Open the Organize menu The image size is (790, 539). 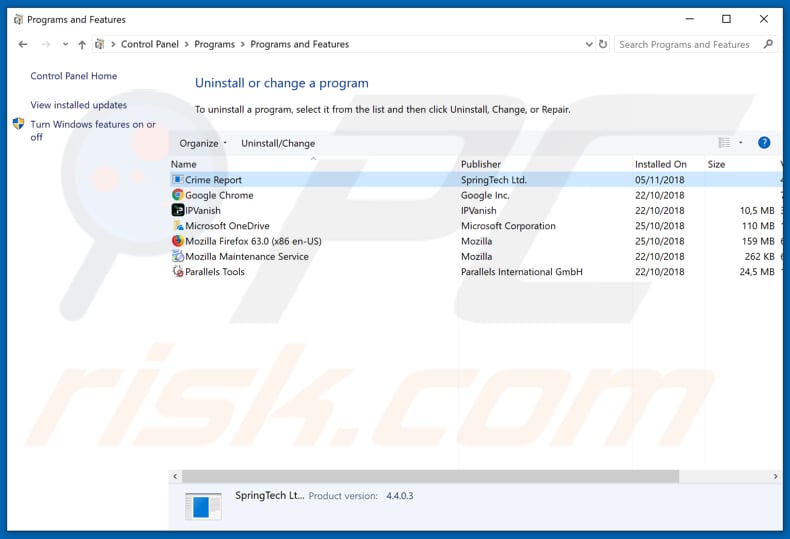(x=203, y=144)
